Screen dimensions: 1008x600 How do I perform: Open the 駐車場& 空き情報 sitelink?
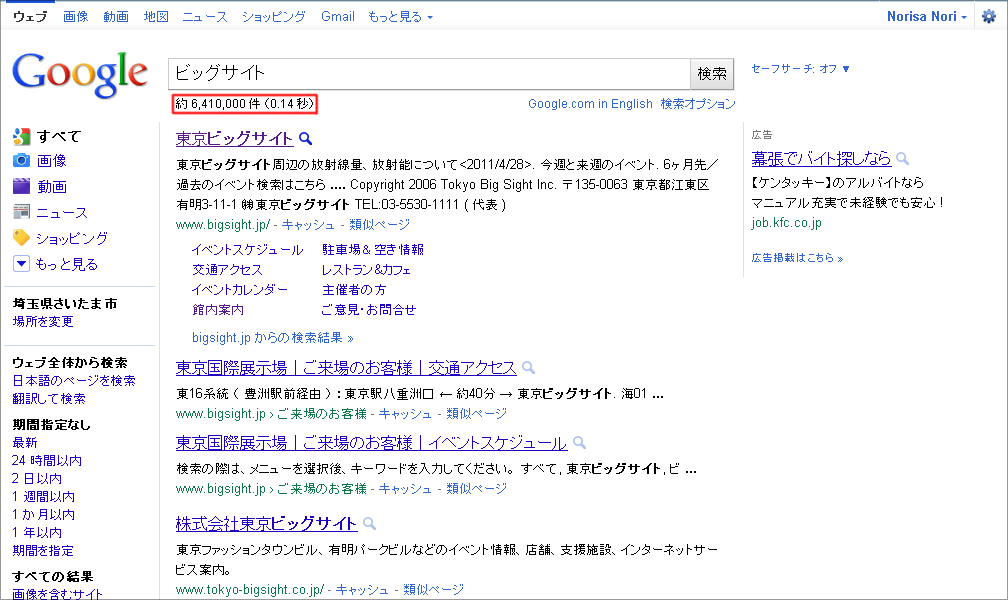tap(373, 250)
